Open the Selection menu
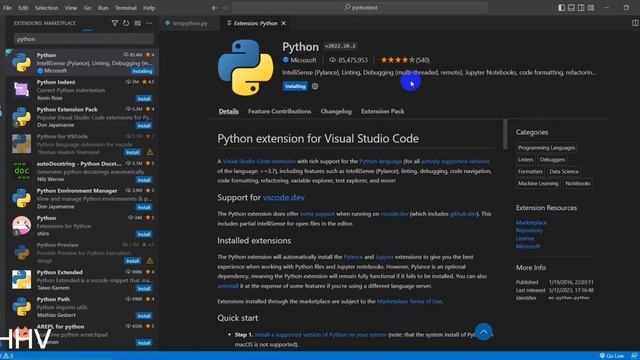640x360 pixels. (x=46, y=8)
